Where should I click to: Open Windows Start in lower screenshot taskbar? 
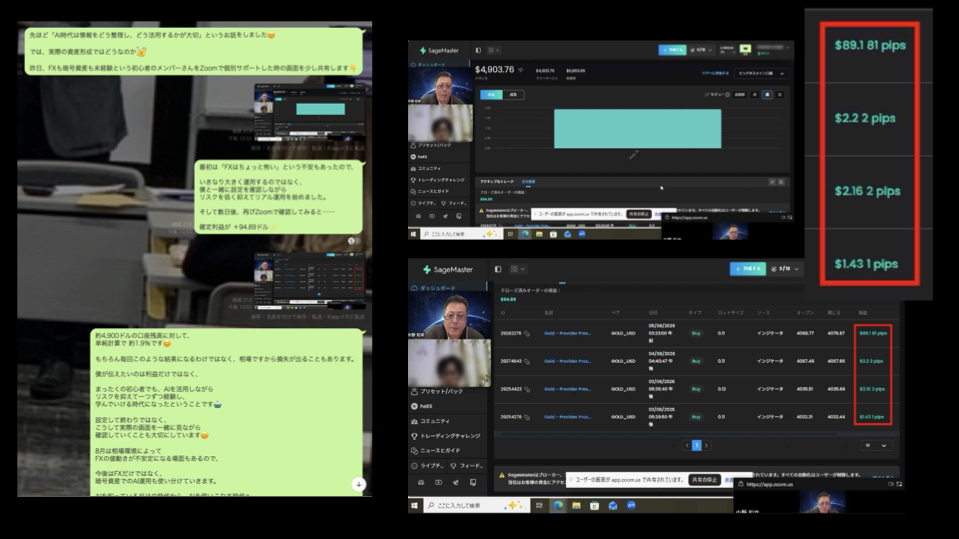coord(414,505)
